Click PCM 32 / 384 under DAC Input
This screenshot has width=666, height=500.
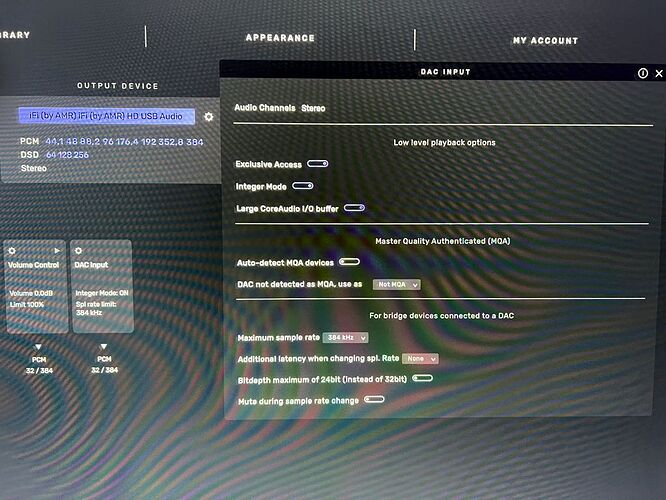point(104,364)
